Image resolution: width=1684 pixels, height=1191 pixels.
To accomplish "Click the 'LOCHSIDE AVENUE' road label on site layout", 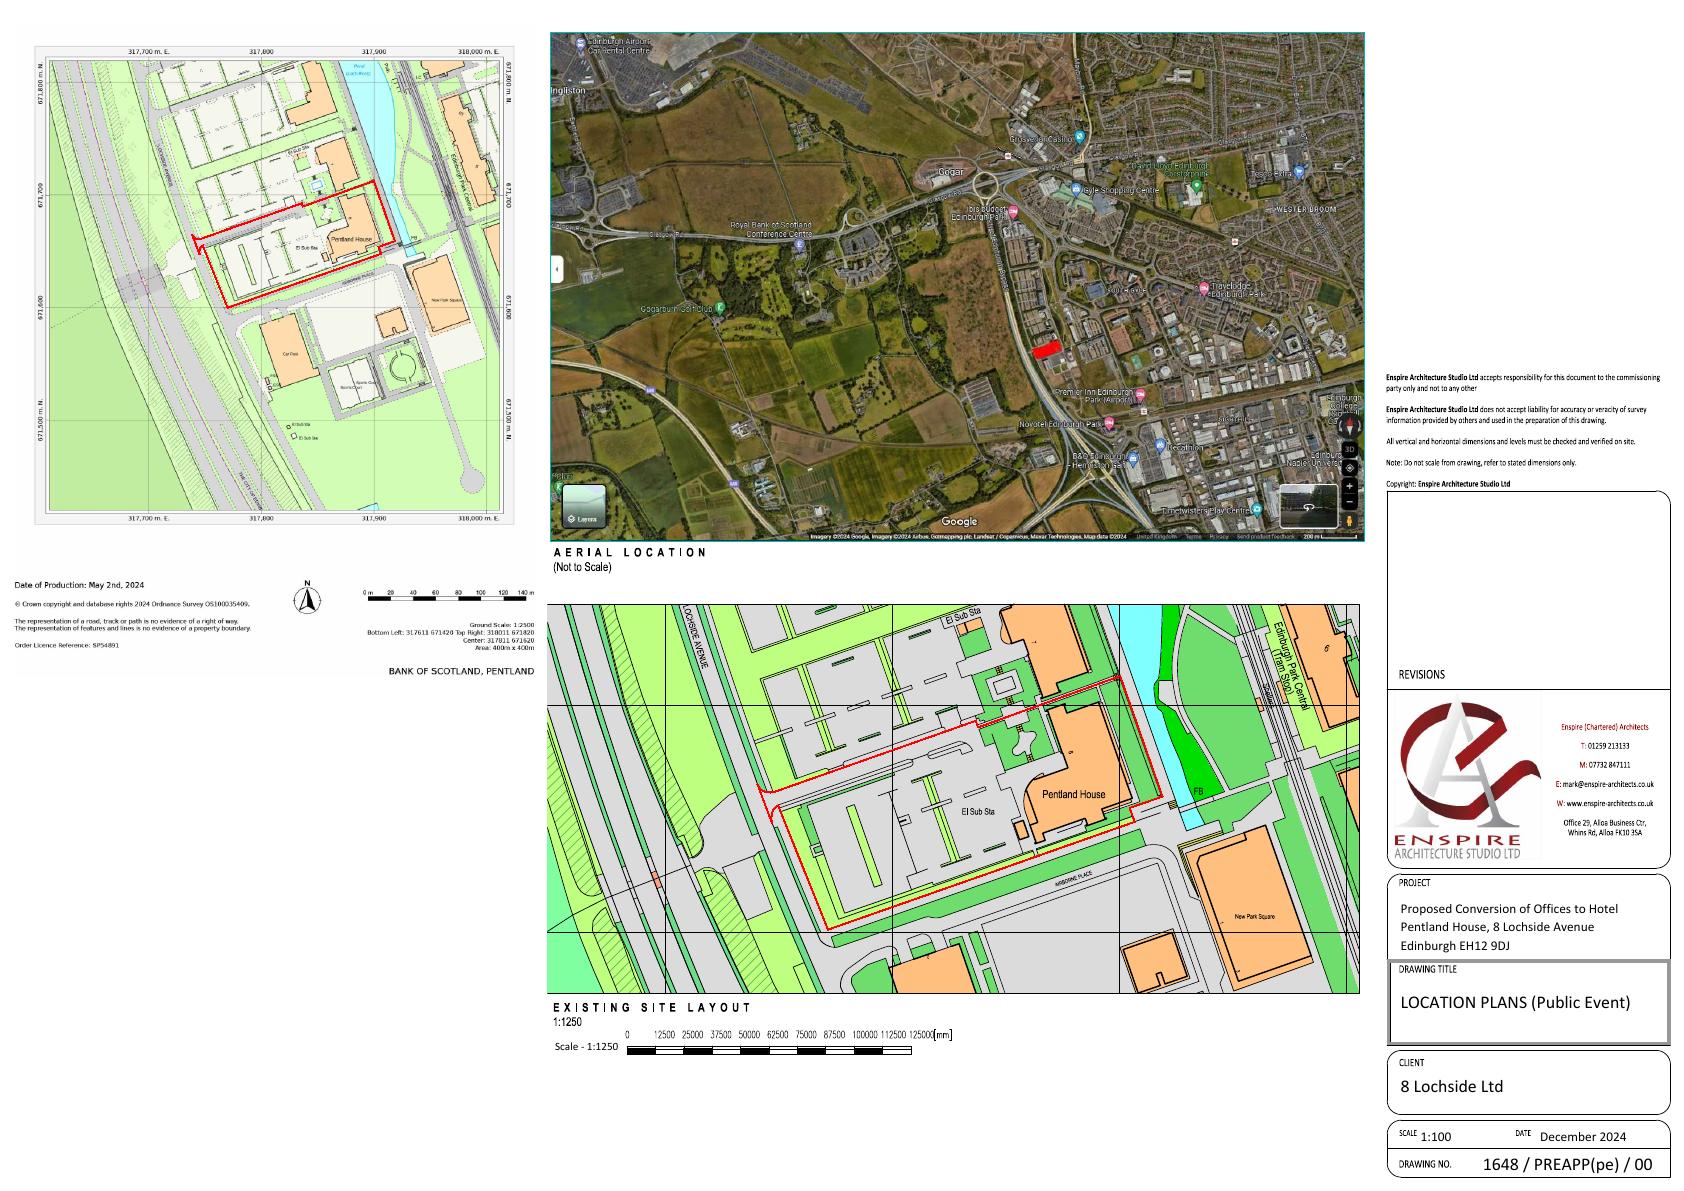I will tap(696, 637).
